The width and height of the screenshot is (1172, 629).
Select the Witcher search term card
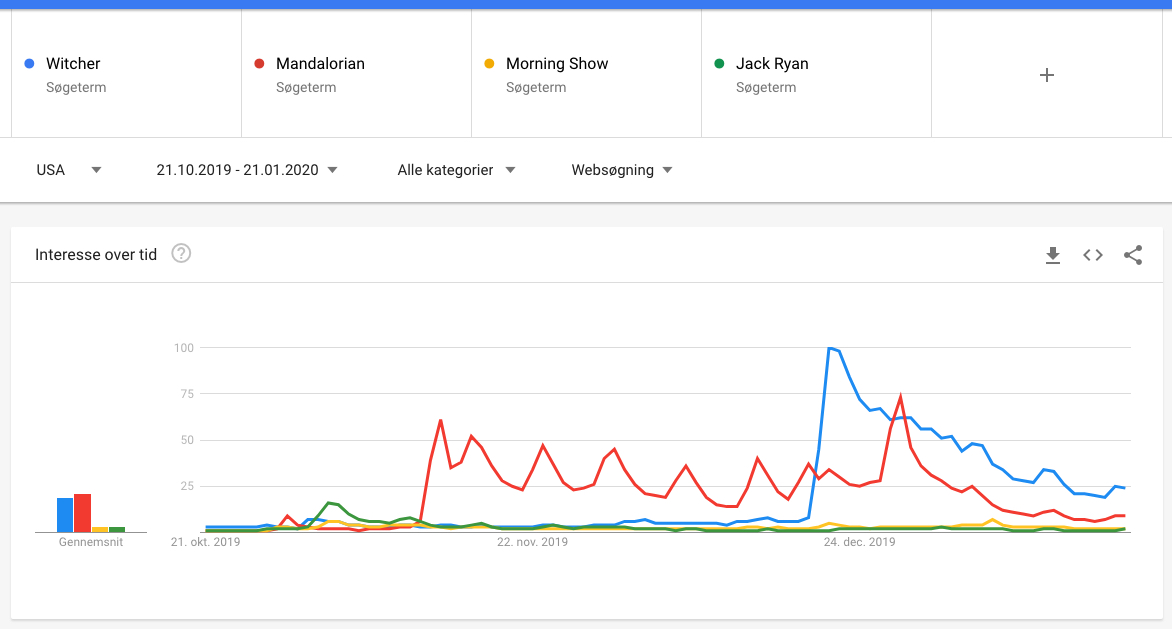tap(126, 75)
